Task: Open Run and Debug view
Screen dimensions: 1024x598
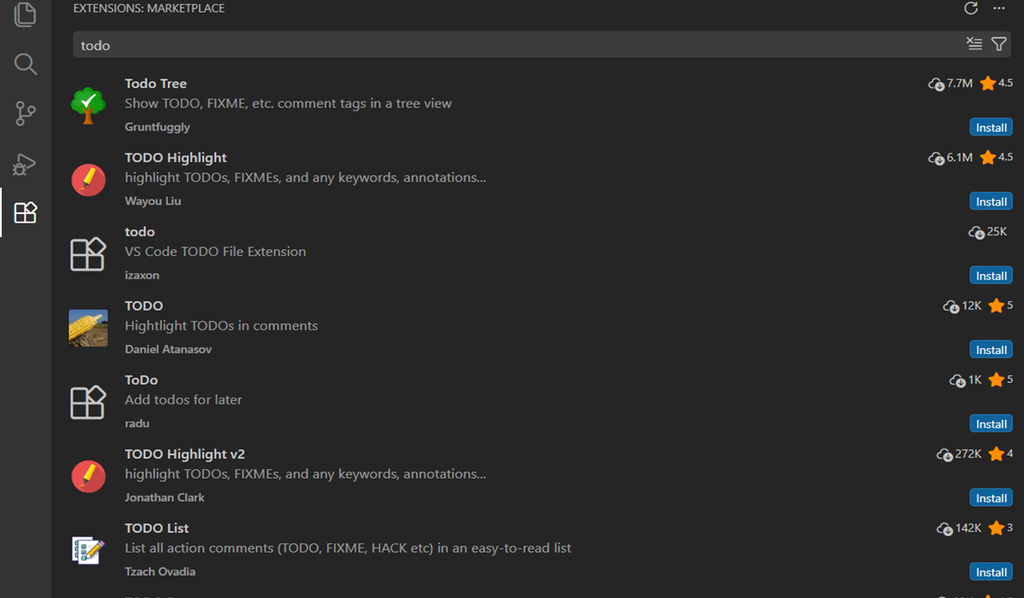Action: (x=25, y=164)
